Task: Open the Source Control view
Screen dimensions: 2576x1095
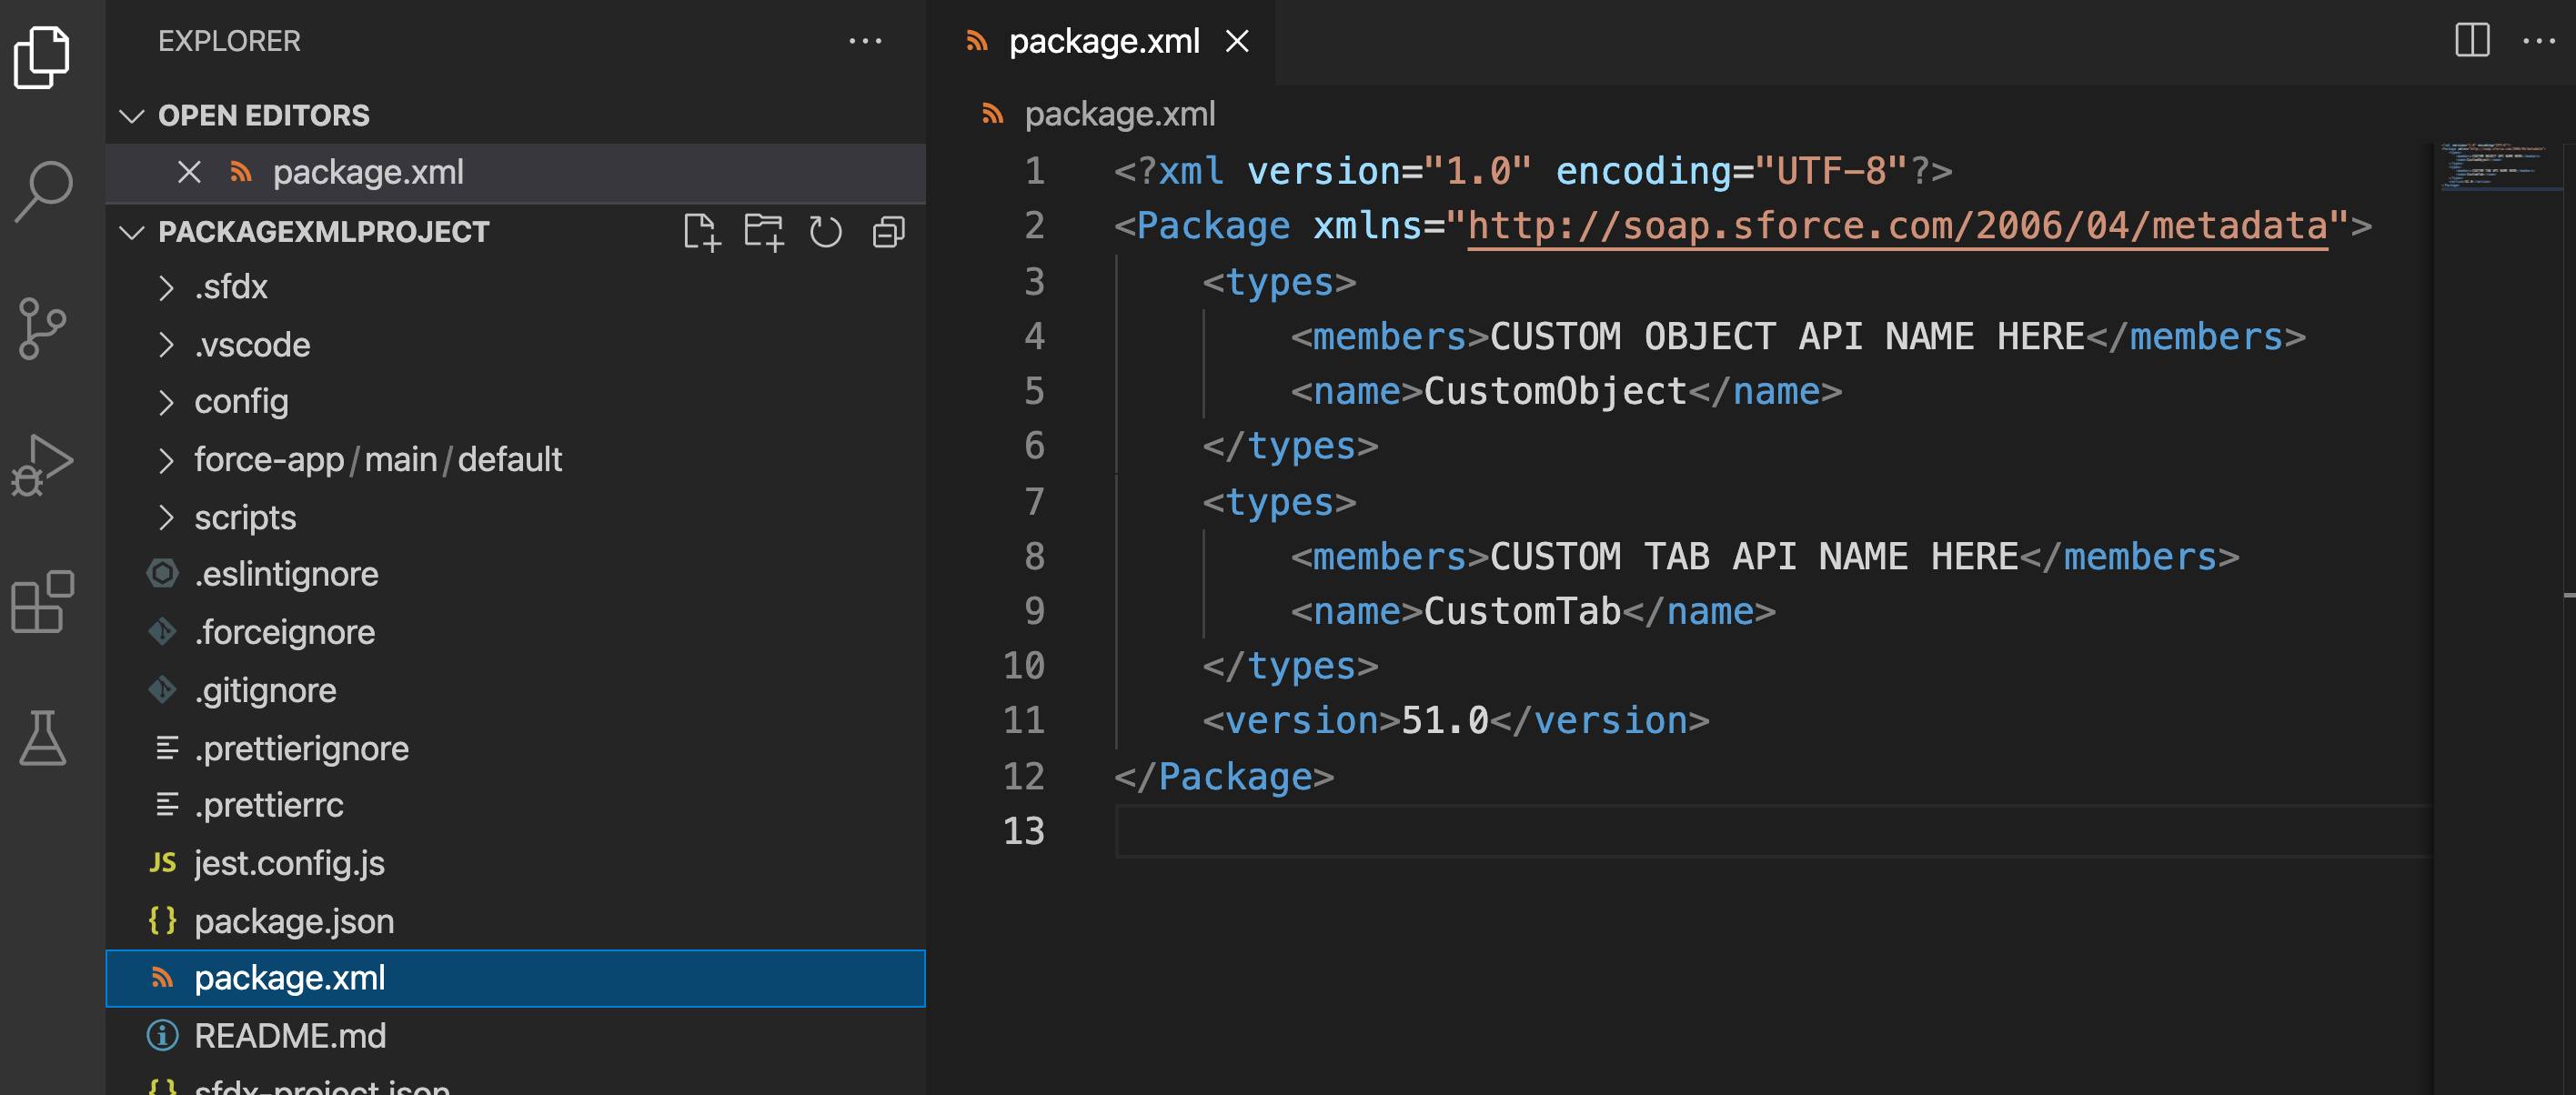Action: pos(43,328)
